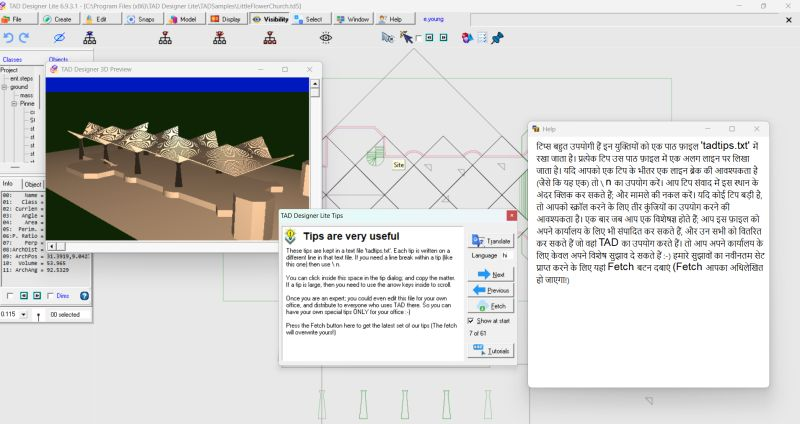Click the Undo arrow icon
800x424 pixels.
8,38
